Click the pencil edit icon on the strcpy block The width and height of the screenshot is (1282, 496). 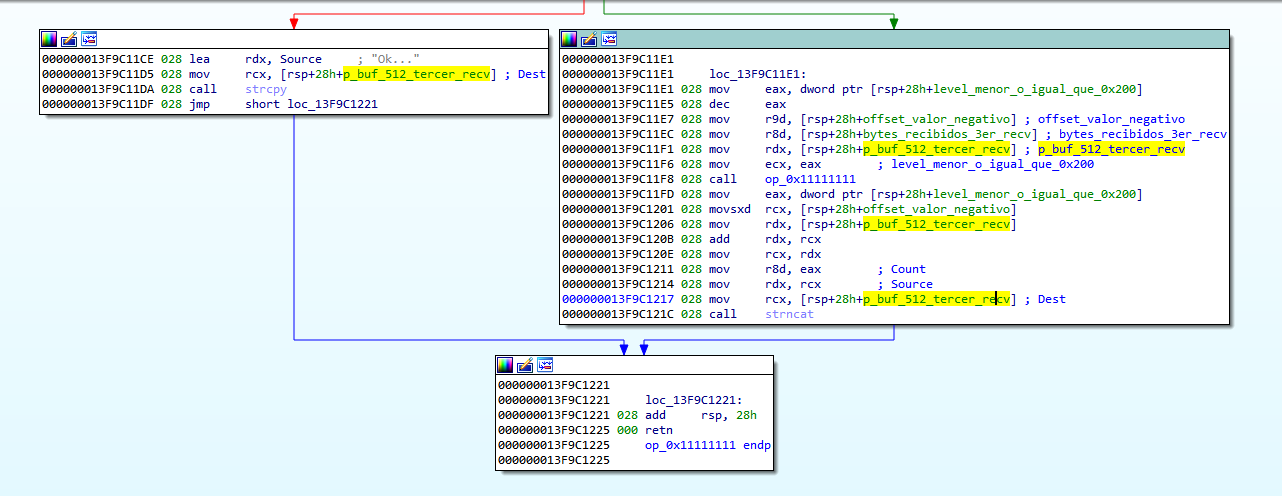pyautogui.click(x=69, y=39)
